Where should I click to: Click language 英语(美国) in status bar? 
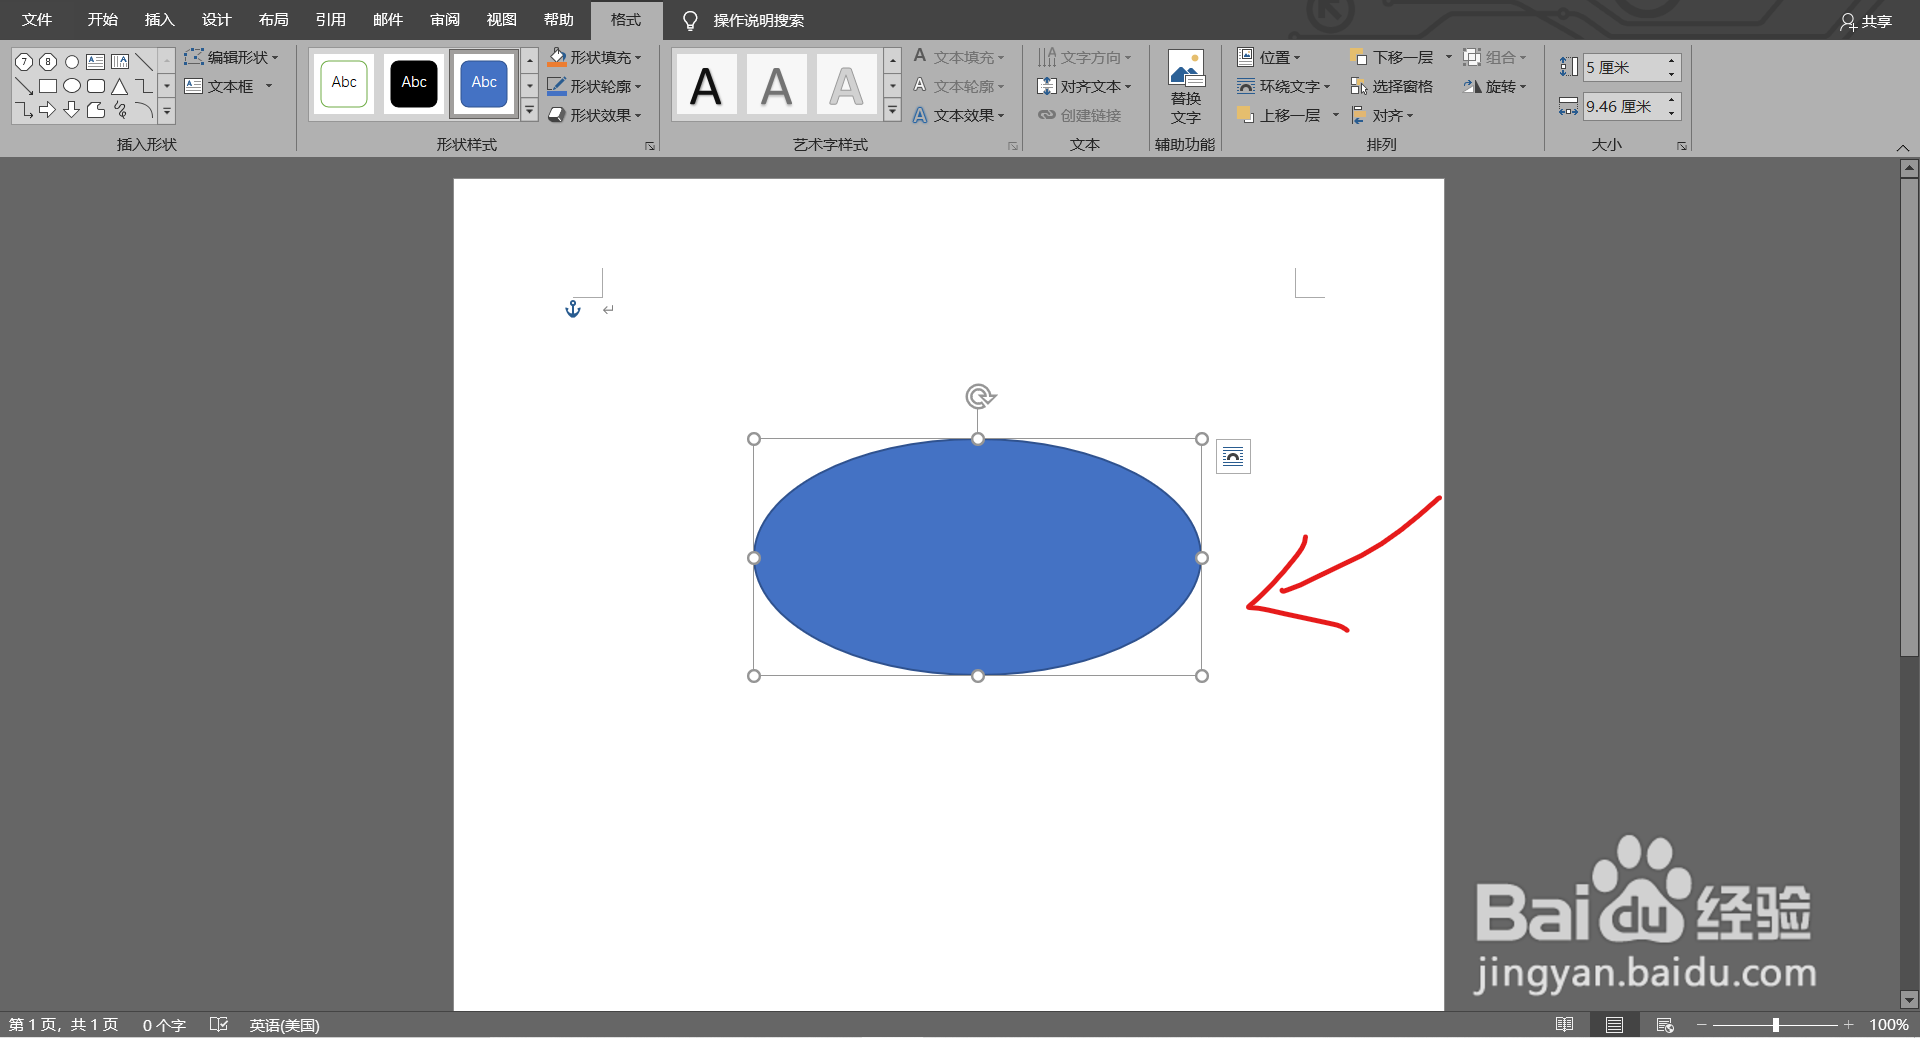tap(284, 1025)
